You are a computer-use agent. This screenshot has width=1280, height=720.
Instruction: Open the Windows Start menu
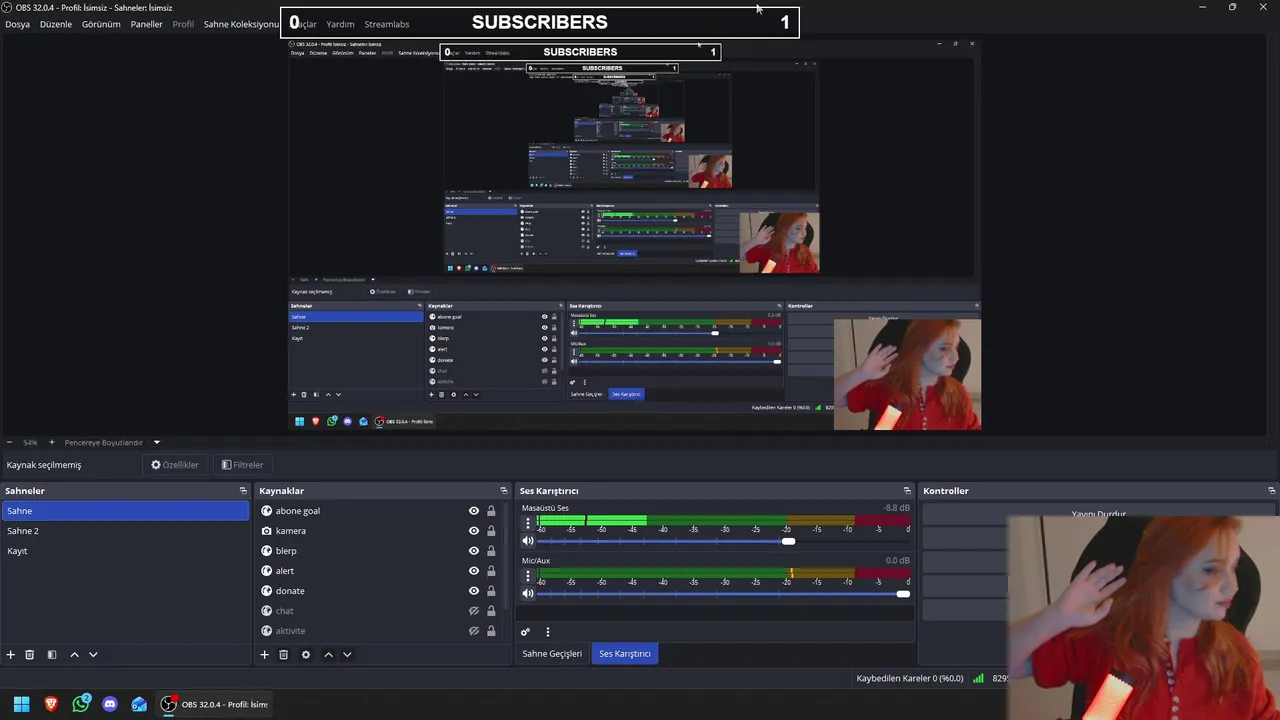pyautogui.click(x=21, y=704)
